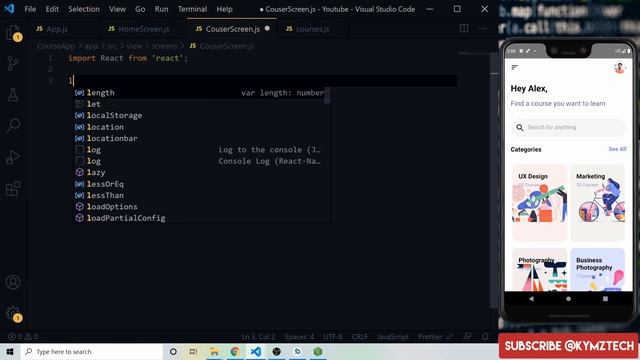This screenshot has width=640, height=360.
Task: Open the Help menu
Action: (224, 9)
